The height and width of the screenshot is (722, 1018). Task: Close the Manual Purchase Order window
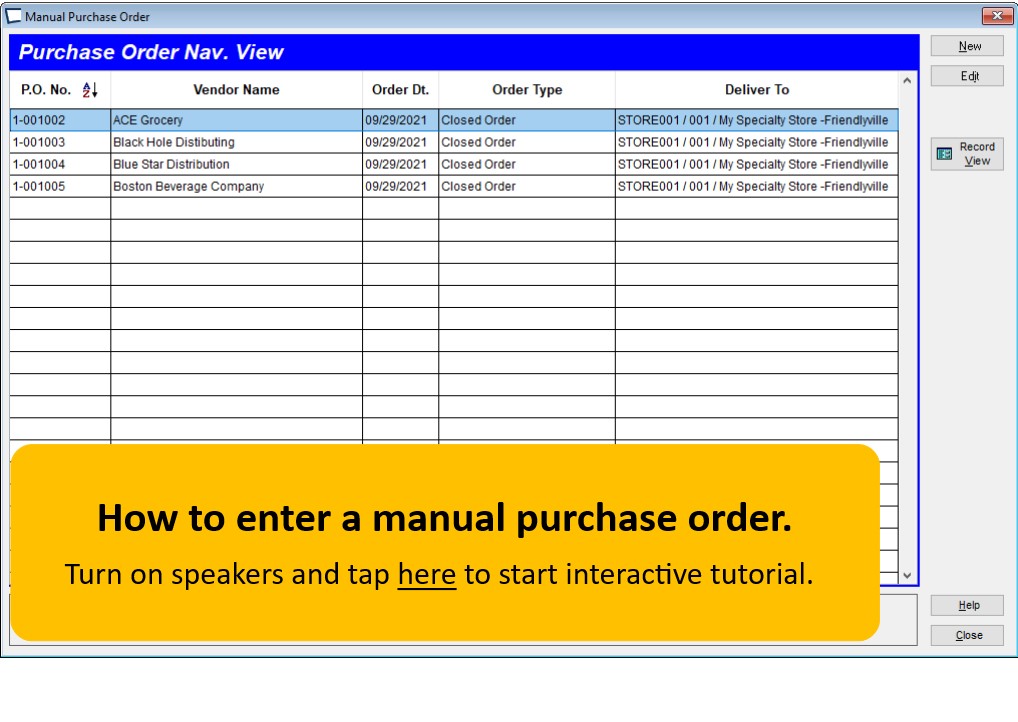(997, 16)
